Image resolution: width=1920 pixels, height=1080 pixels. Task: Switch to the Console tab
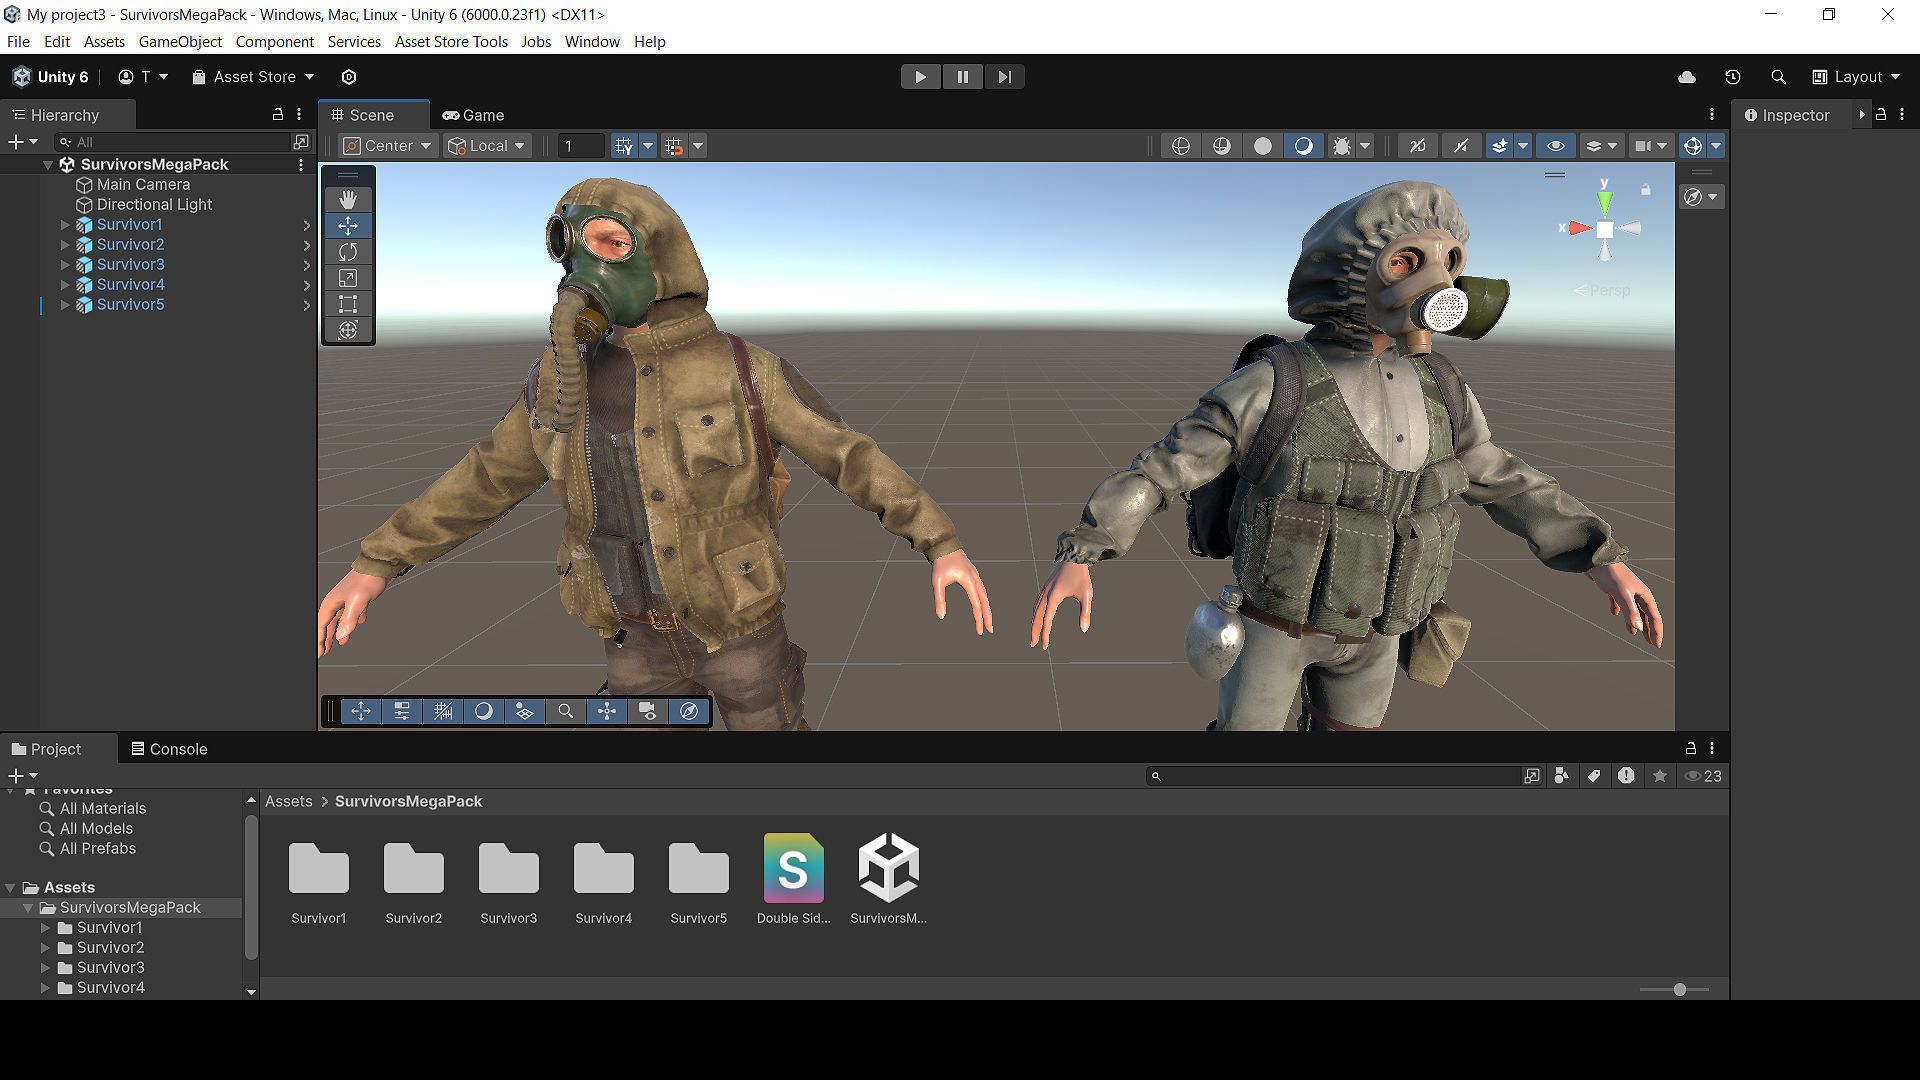[169, 749]
